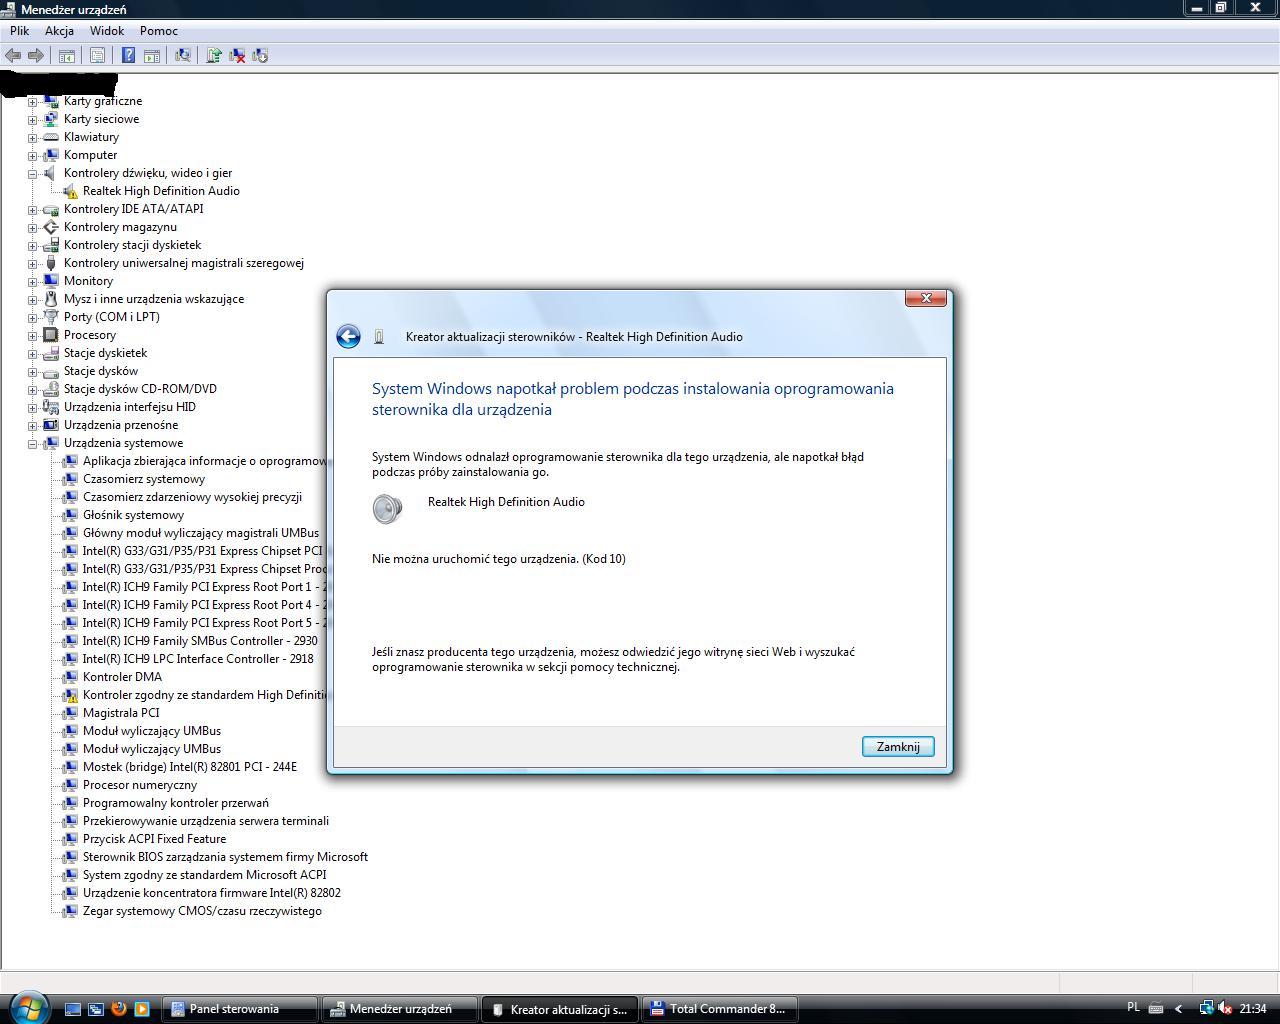Click the network icon in system tray
1280x1024 pixels.
(x=1206, y=1008)
